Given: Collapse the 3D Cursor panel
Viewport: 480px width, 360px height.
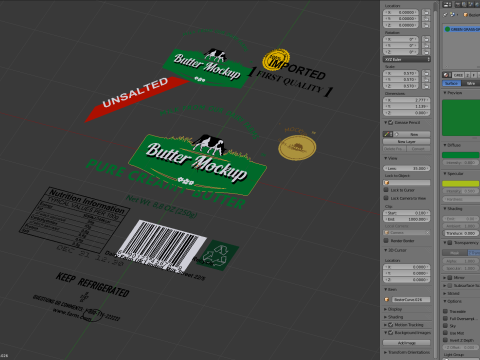Looking at the screenshot, I should click(386, 250).
